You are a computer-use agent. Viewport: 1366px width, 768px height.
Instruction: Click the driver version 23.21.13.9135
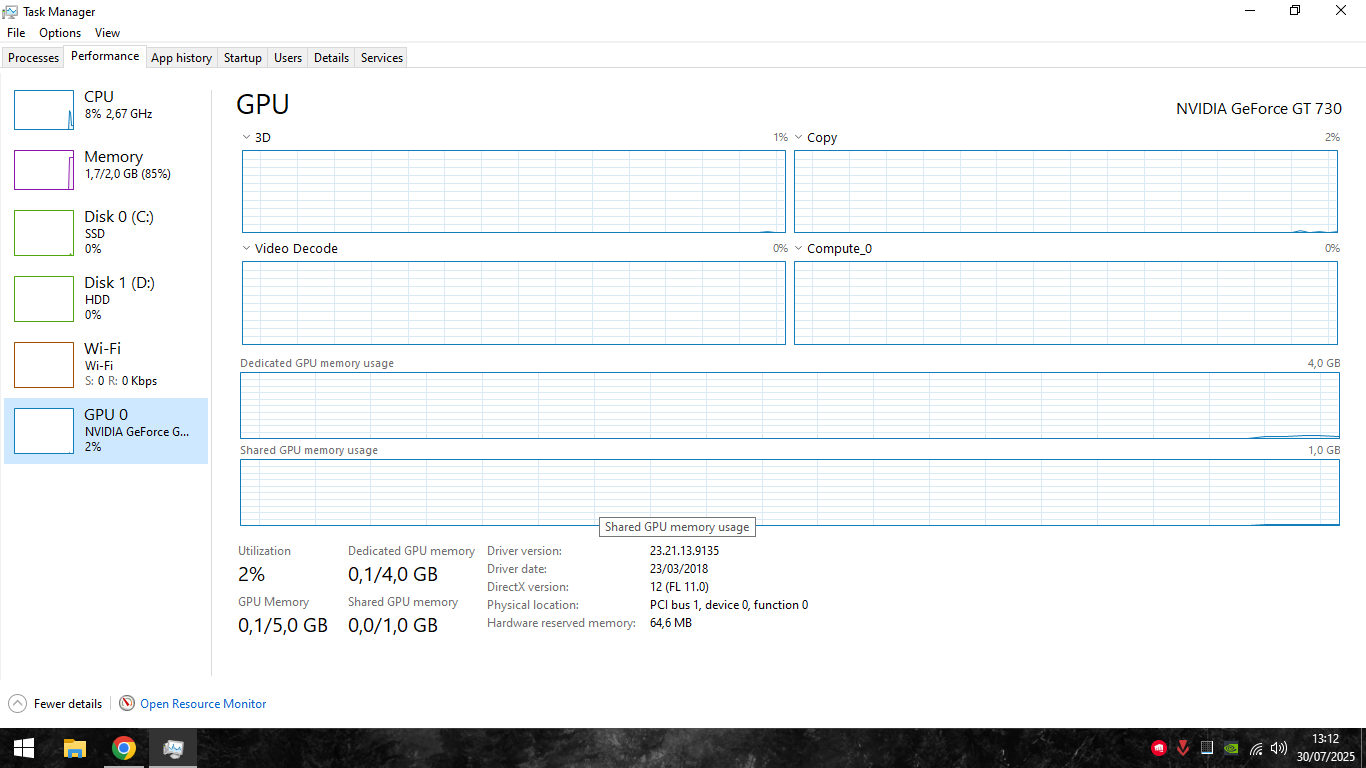point(685,551)
